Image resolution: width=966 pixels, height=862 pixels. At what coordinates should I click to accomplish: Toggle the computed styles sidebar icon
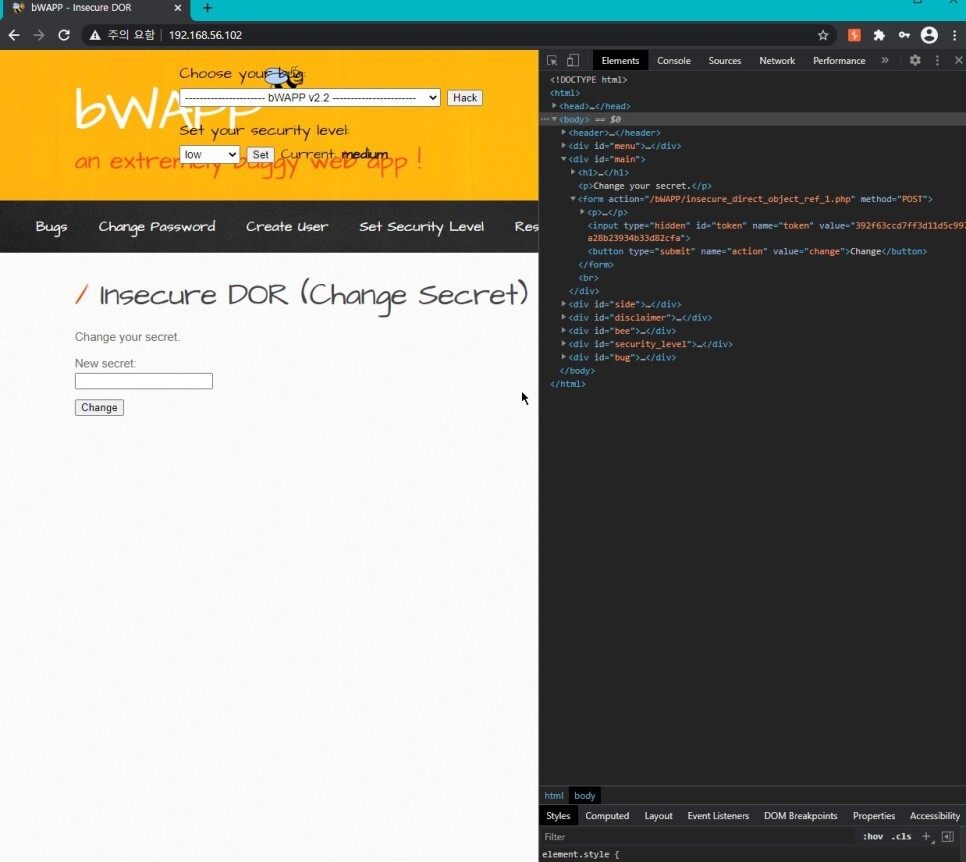click(x=948, y=836)
